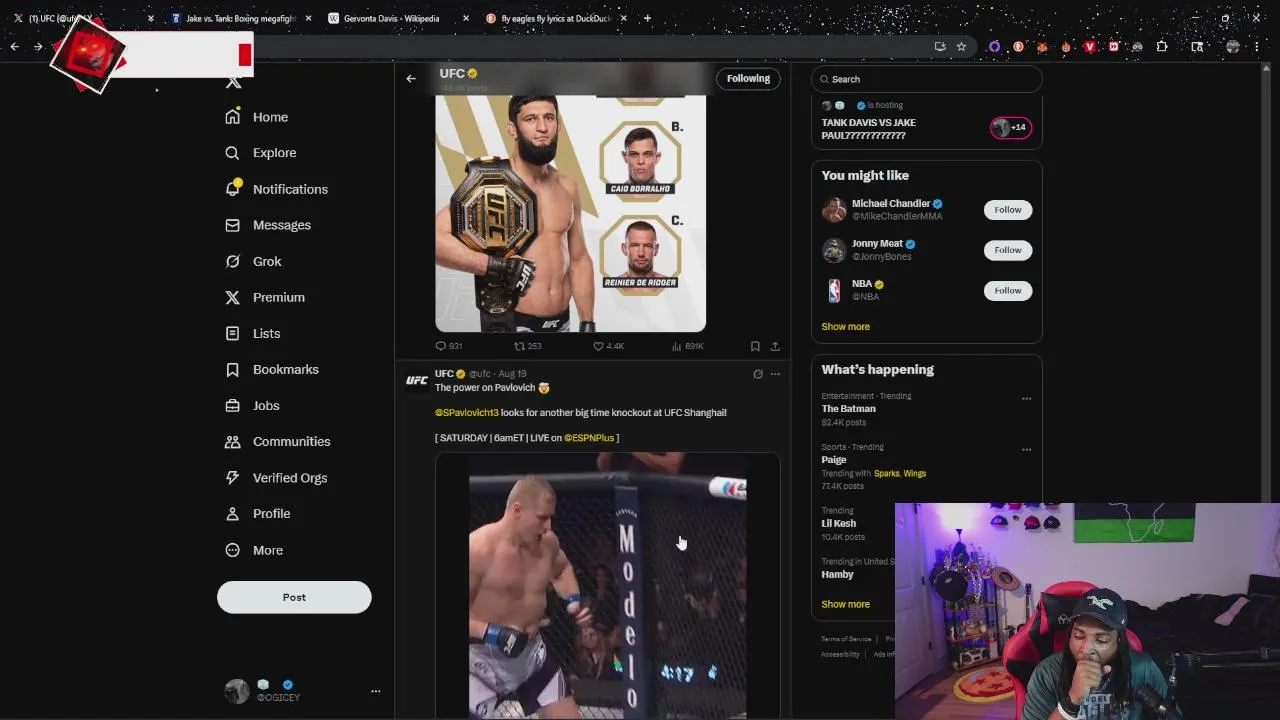Viewport: 1280px width, 720px height.
Task: Open the Hamby trending topic
Action: click(837, 575)
